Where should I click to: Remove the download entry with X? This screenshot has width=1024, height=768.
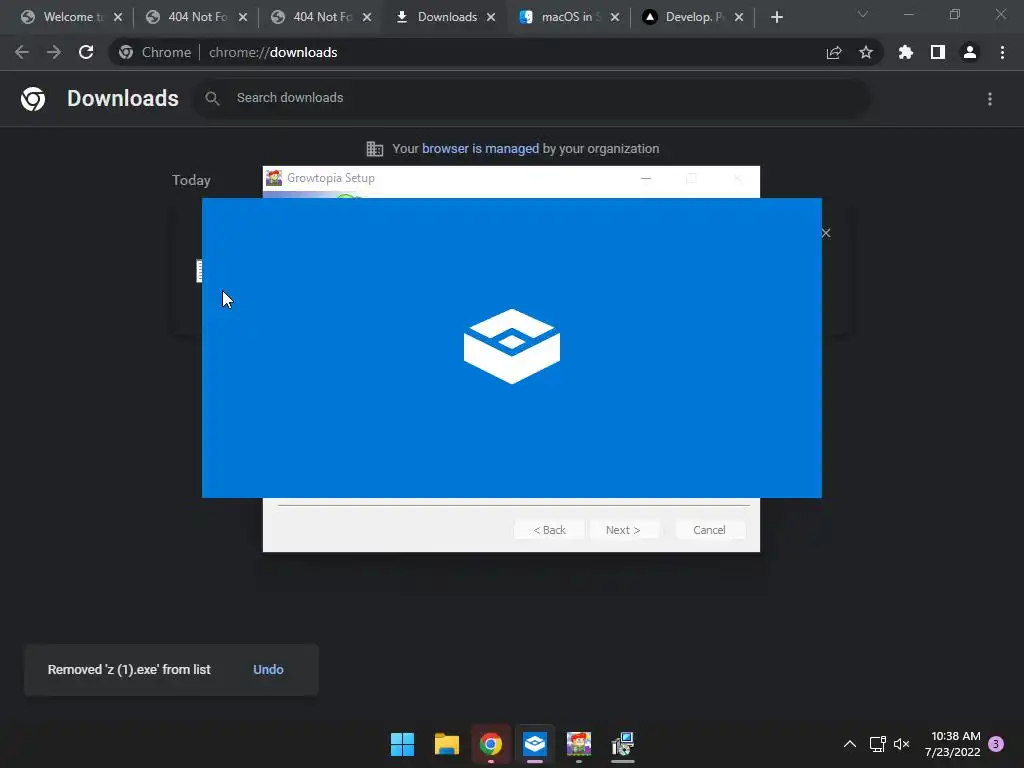pos(826,233)
